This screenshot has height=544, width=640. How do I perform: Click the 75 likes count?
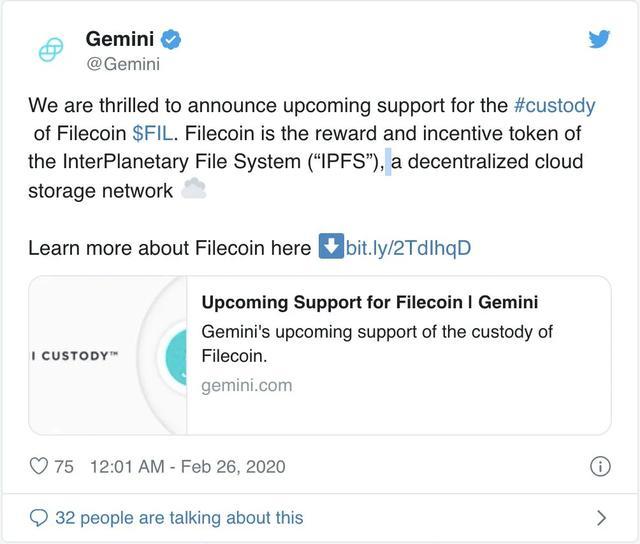pyautogui.click(x=64, y=466)
